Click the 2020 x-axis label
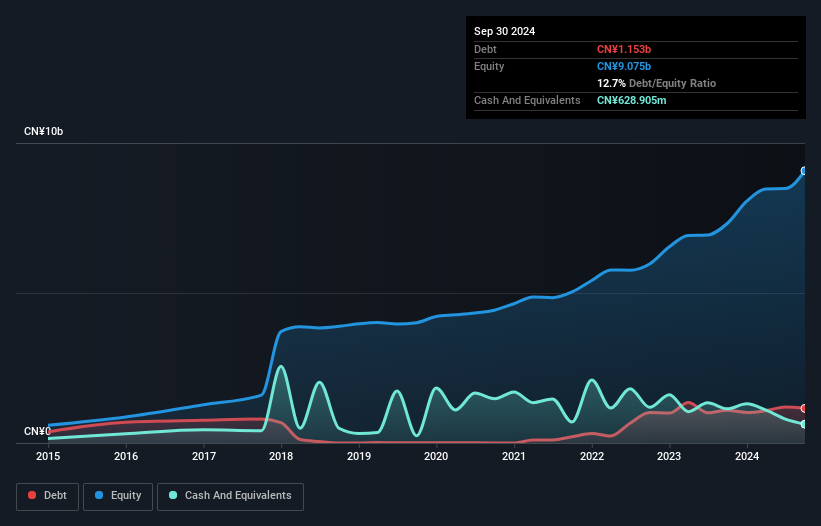 (x=436, y=456)
